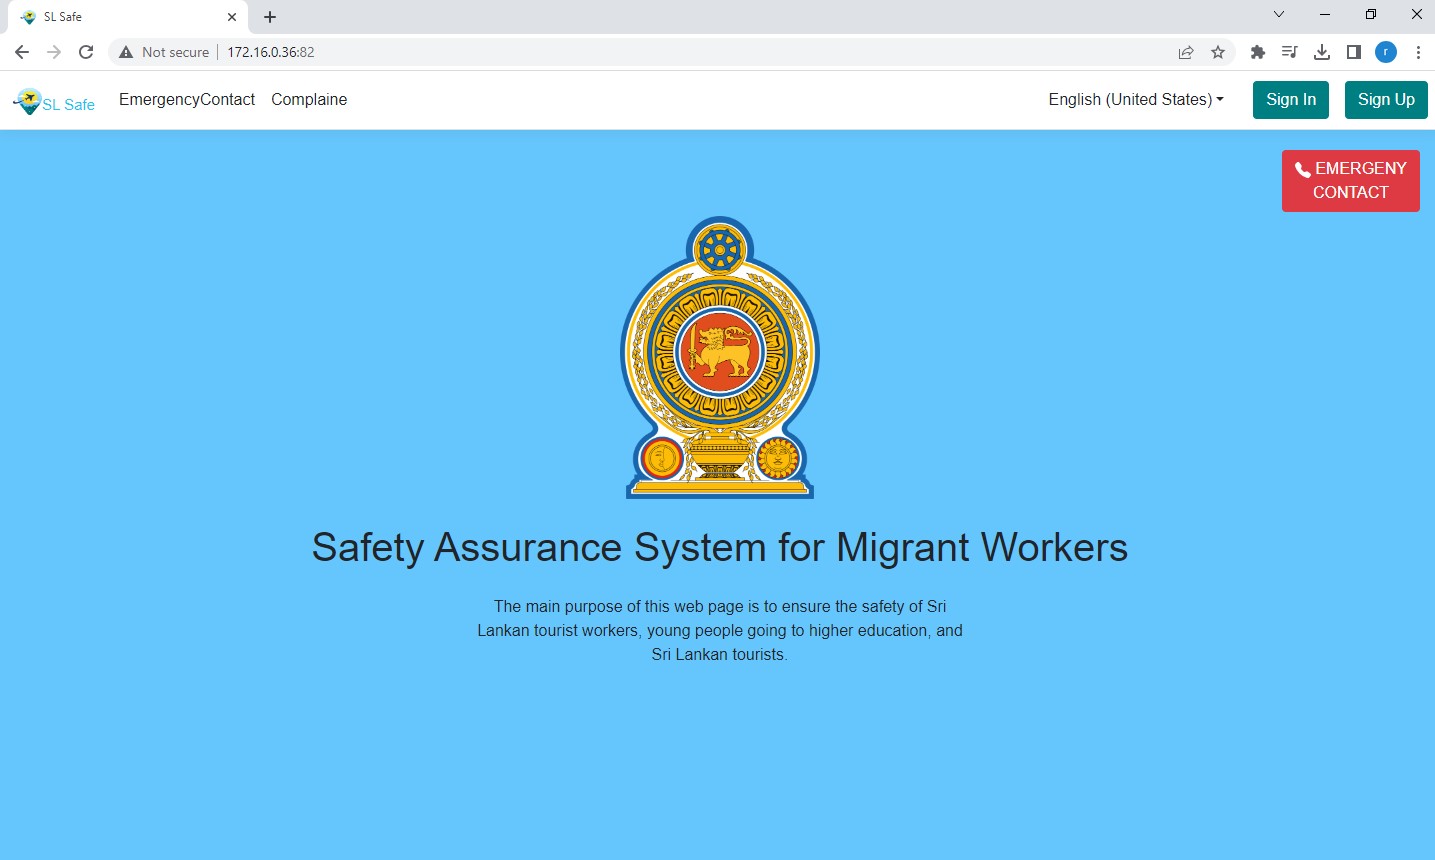
Task: Bookmark this page with the star icon
Action: [1218, 52]
